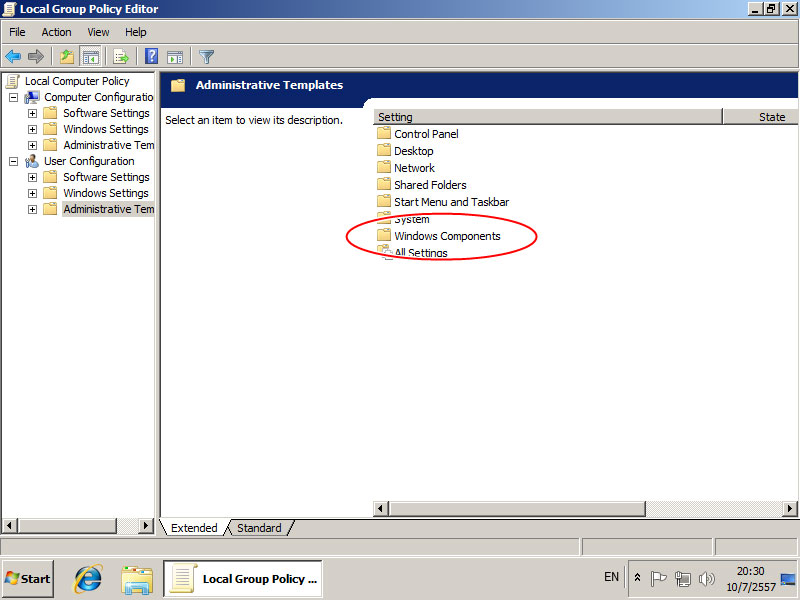Select Local Computer Policy root label

[x=77, y=81]
